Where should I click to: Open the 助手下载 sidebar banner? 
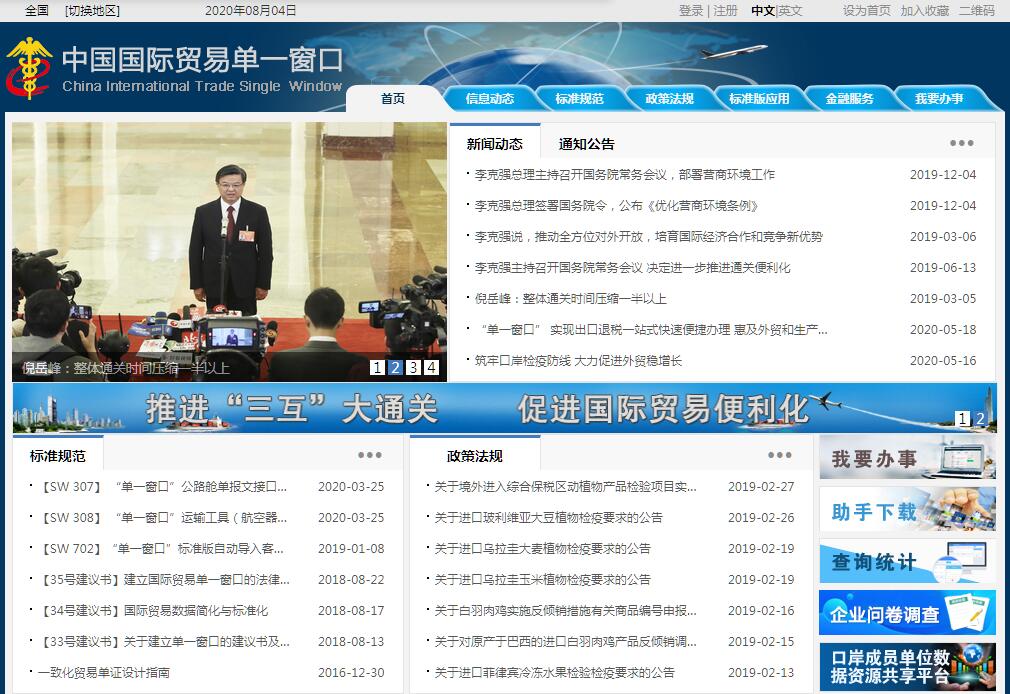click(907, 510)
